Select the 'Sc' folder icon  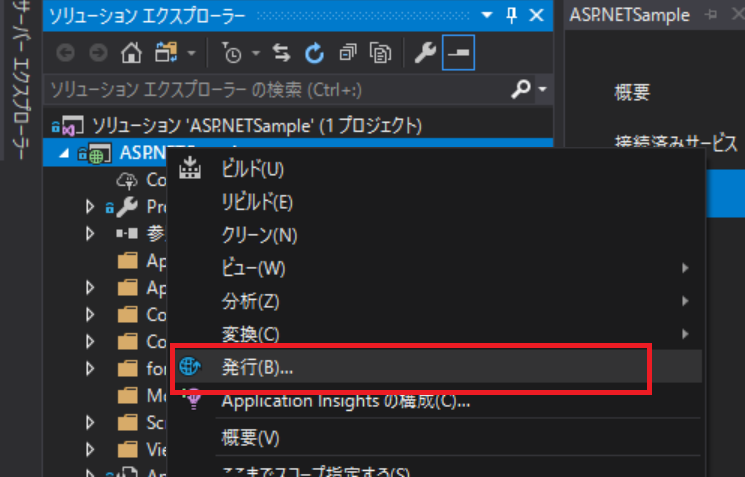tap(127, 422)
